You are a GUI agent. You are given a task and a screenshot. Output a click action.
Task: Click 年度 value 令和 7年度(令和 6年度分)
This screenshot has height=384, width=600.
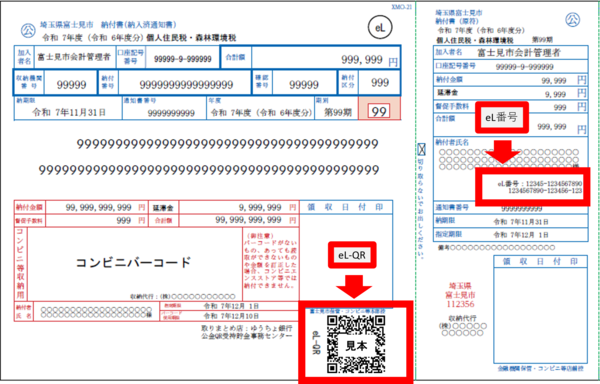[x=261, y=113]
